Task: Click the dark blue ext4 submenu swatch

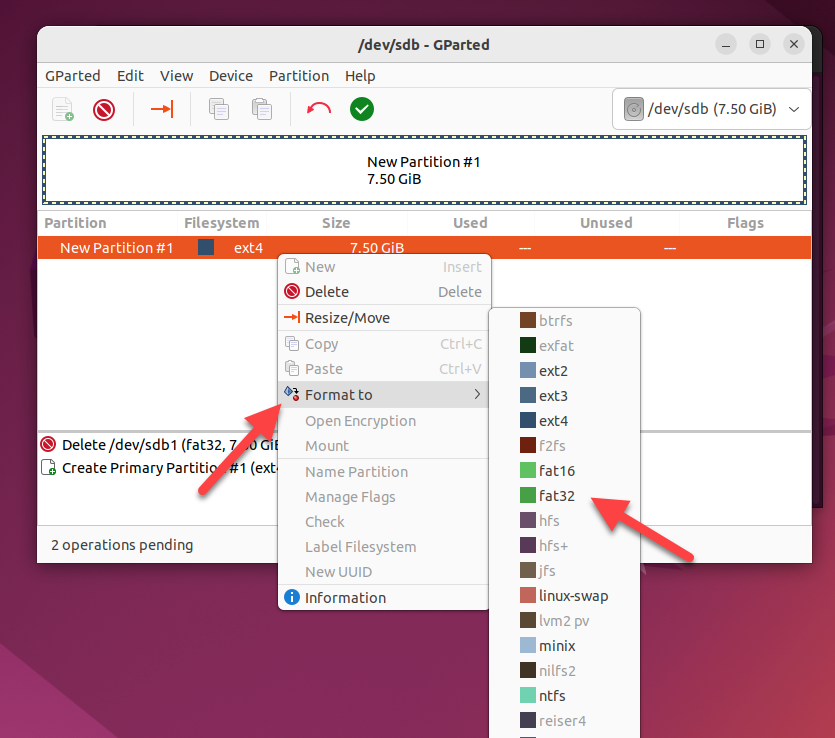Action: tap(528, 420)
